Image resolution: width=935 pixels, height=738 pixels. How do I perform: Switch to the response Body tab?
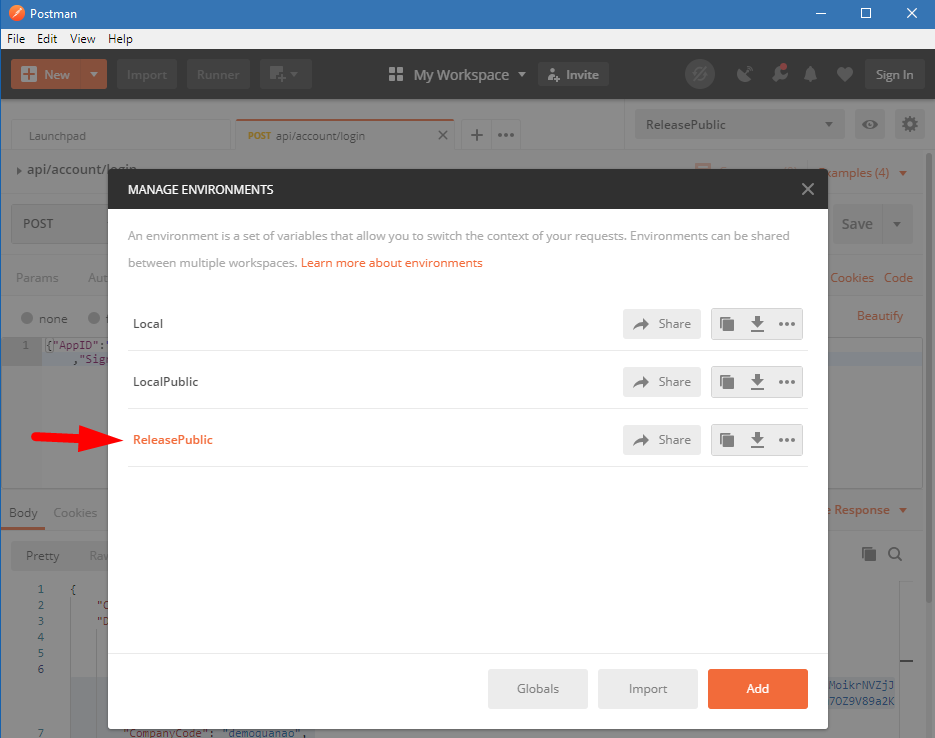[23, 513]
